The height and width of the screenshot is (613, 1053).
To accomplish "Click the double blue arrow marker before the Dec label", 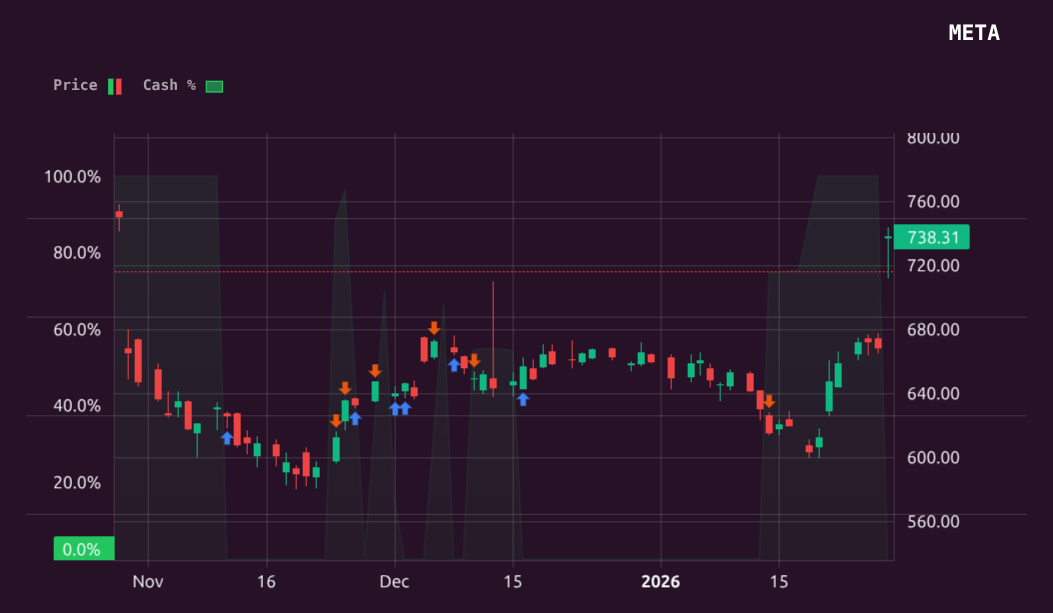I will (x=400, y=408).
